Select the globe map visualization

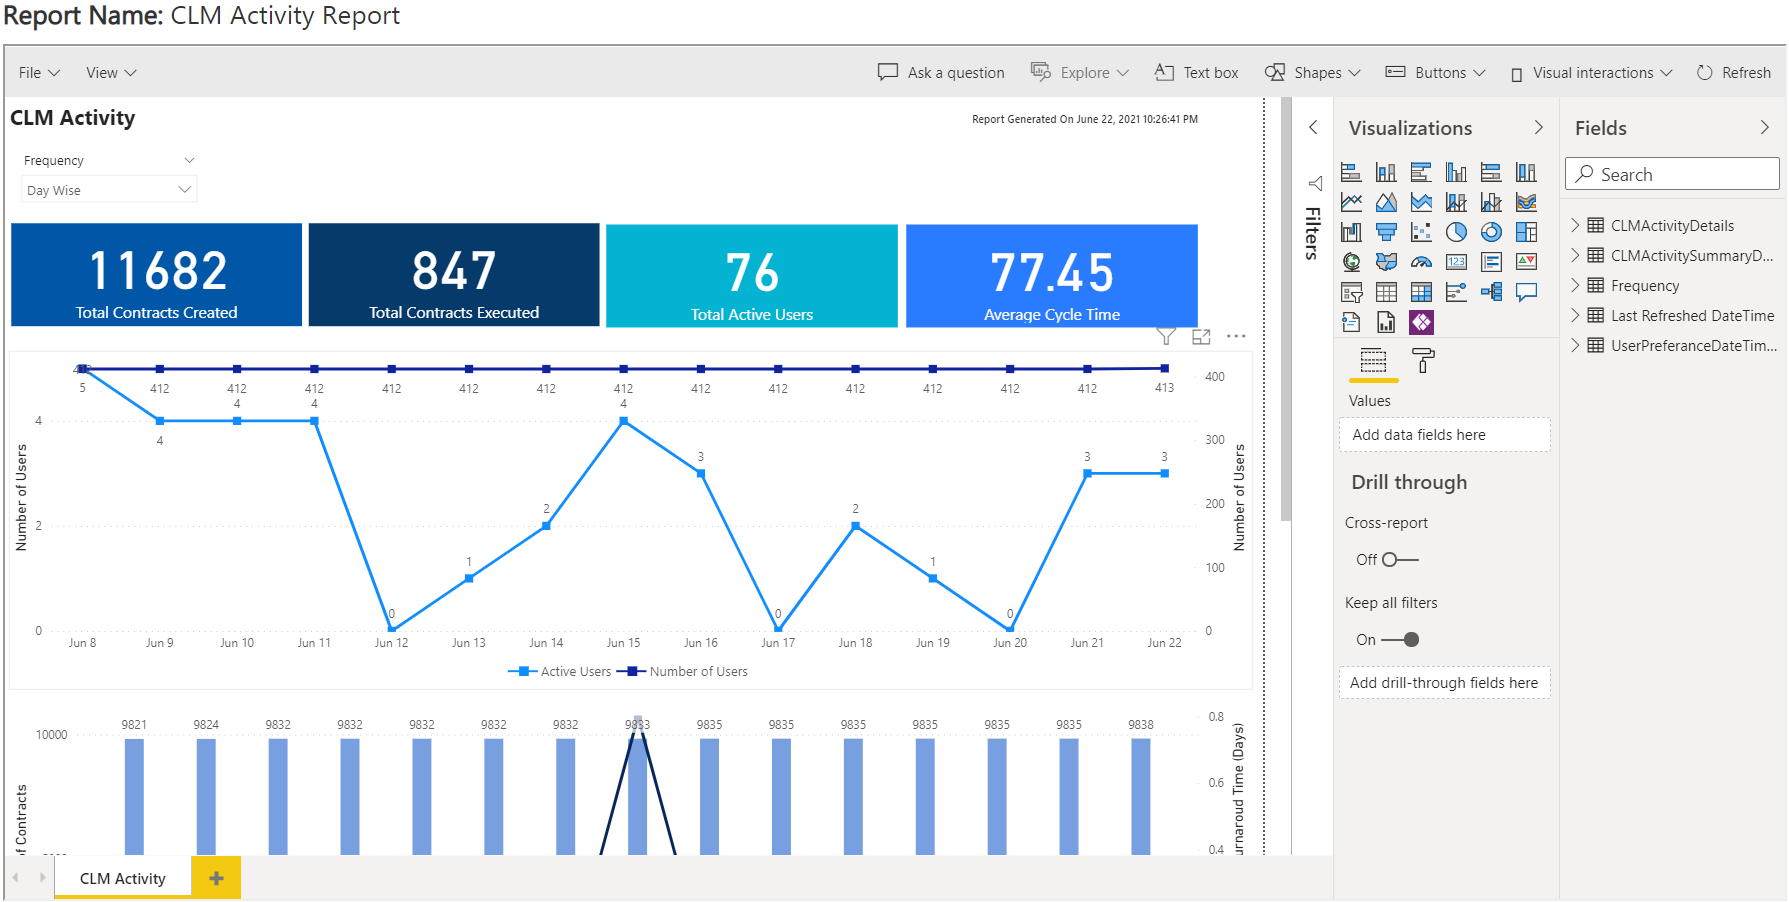(1351, 262)
